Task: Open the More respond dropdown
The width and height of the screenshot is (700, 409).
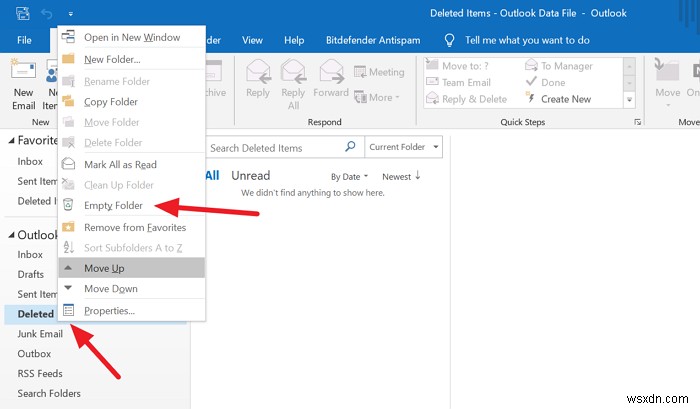Action: pos(377,97)
